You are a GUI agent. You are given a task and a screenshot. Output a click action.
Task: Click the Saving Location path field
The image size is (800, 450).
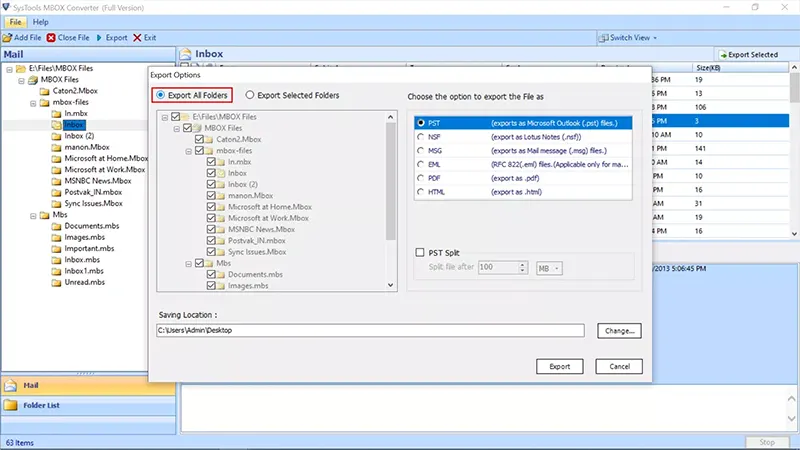click(x=370, y=330)
